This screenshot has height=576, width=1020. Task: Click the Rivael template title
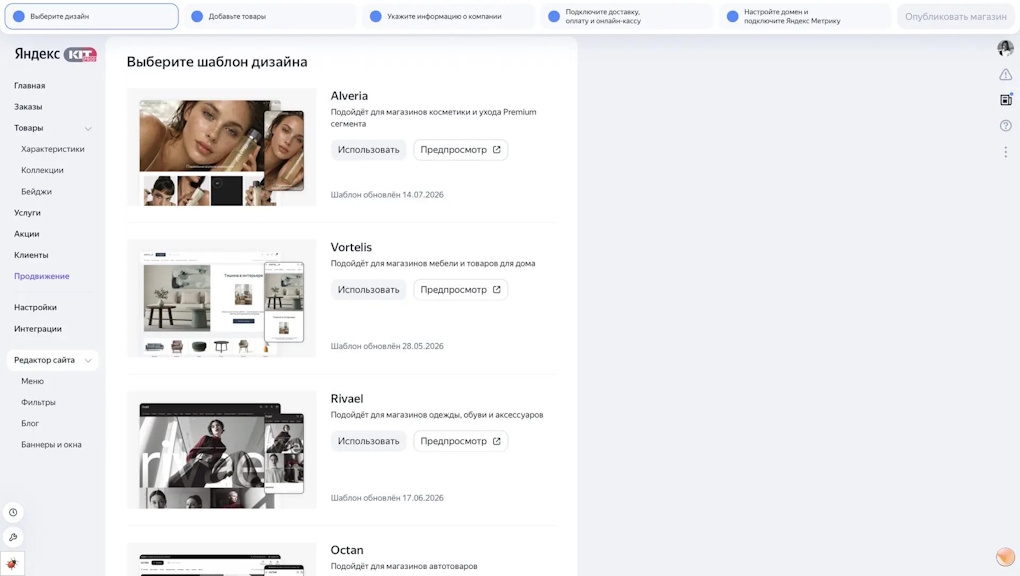tap(347, 399)
